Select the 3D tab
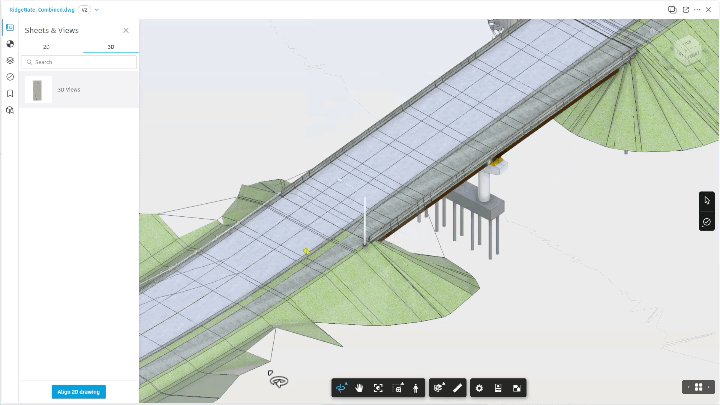 [x=111, y=47]
